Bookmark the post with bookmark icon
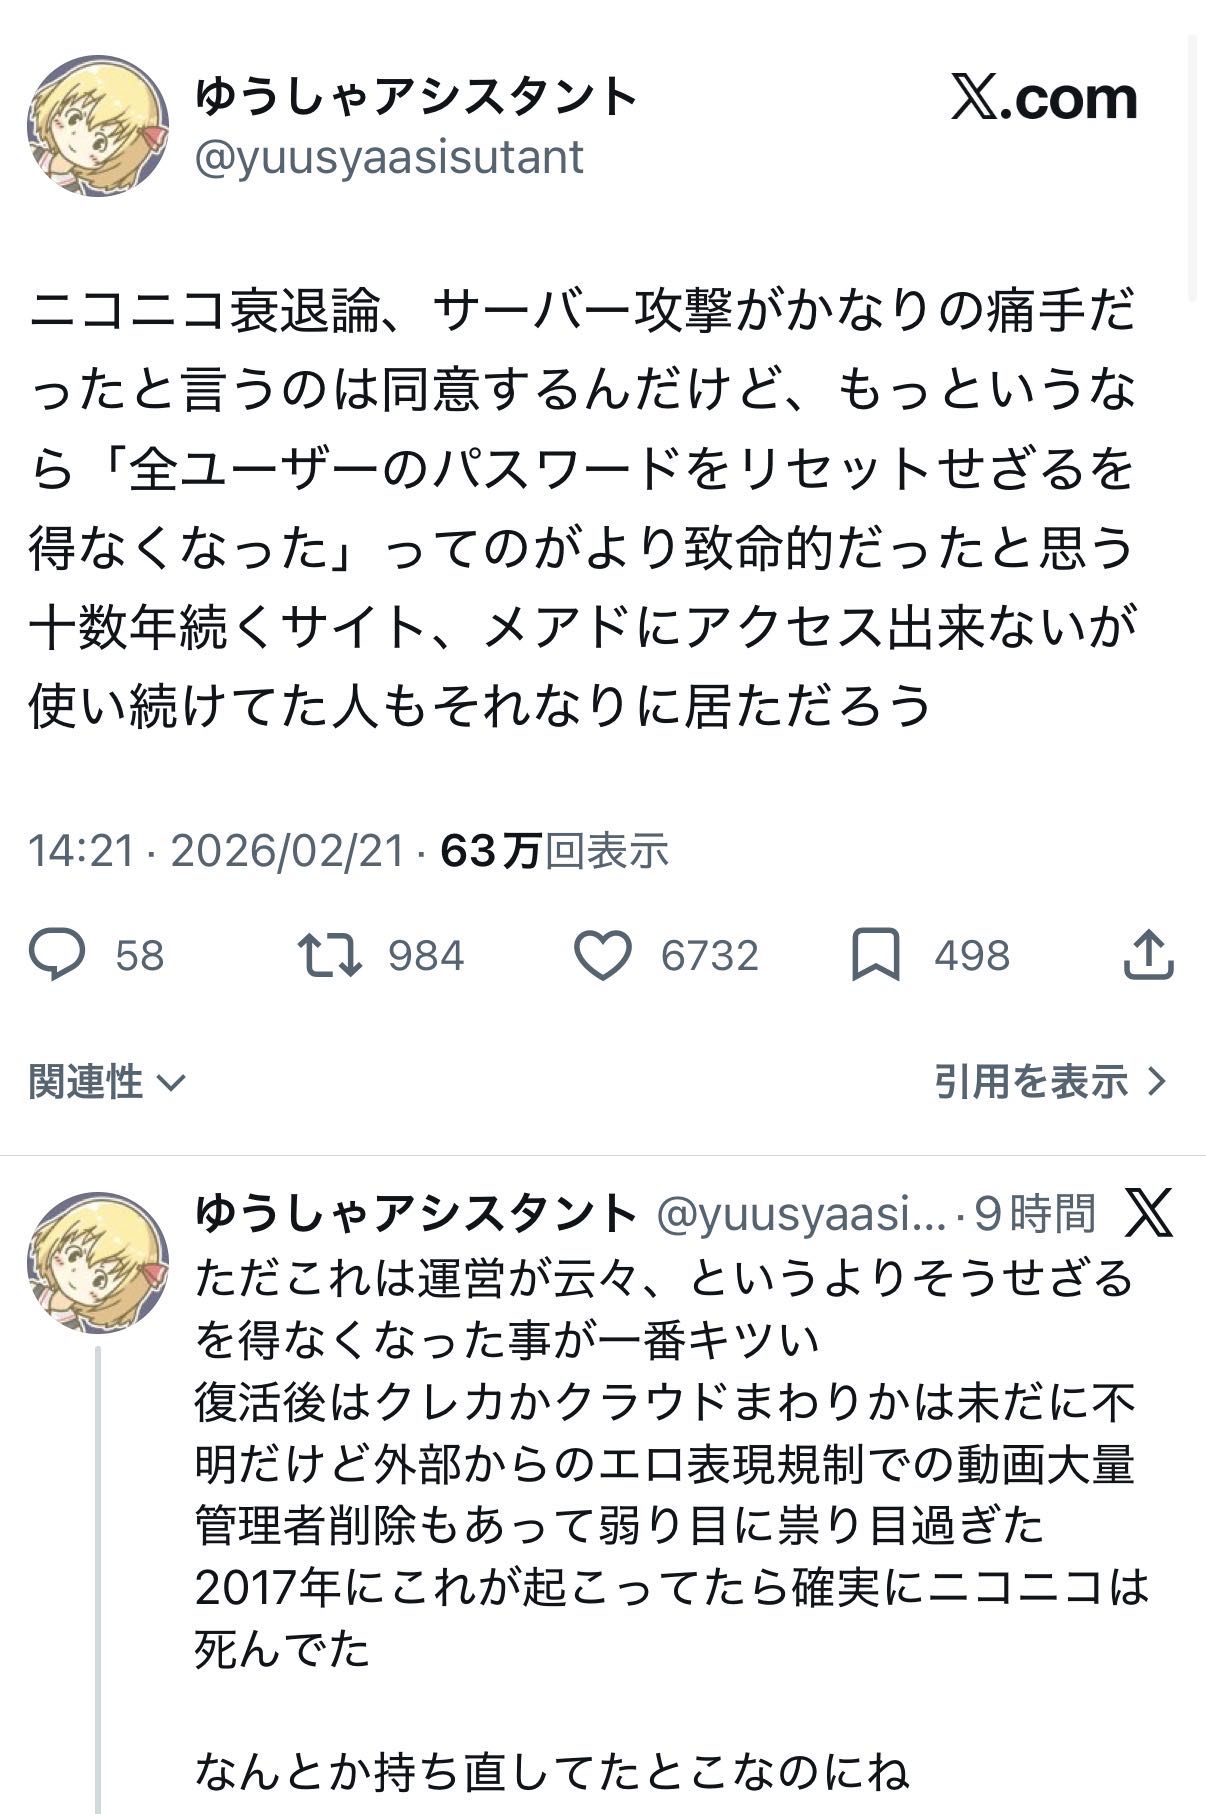The image size is (1206, 1814). coord(875,955)
